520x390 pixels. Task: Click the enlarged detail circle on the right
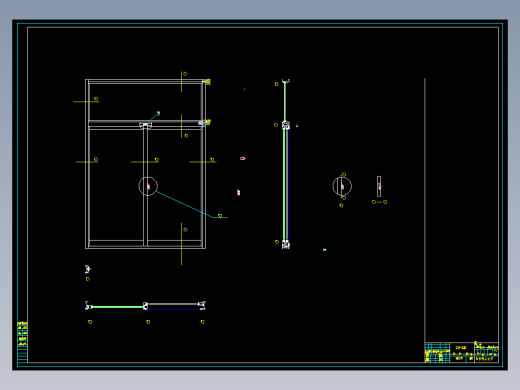[x=342, y=186]
